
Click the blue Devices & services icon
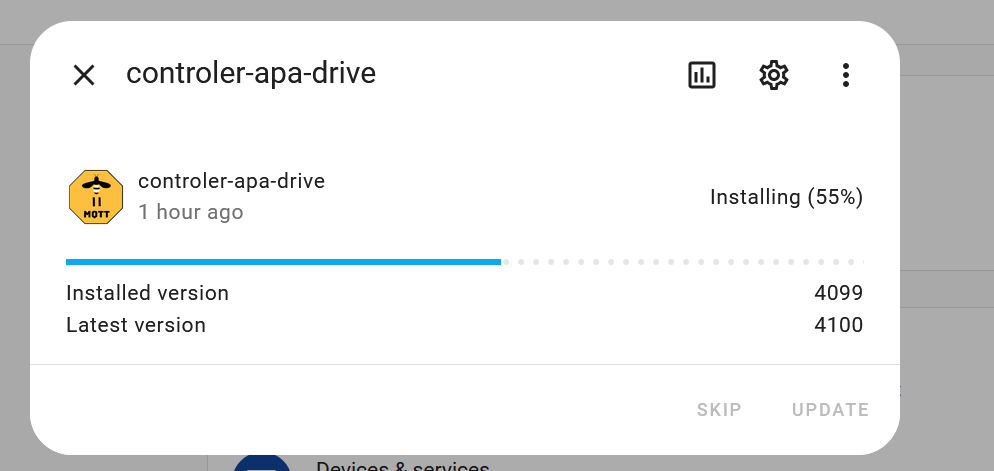[x=262, y=463]
